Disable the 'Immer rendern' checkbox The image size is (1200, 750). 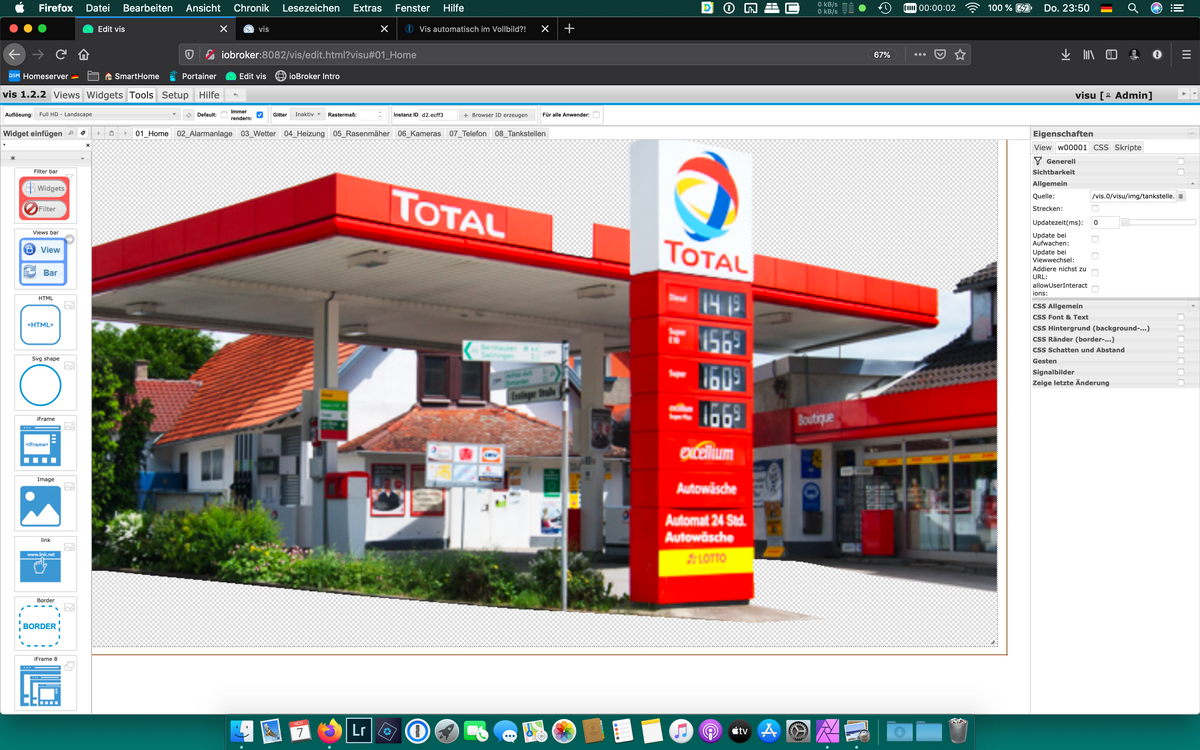coord(260,115)
